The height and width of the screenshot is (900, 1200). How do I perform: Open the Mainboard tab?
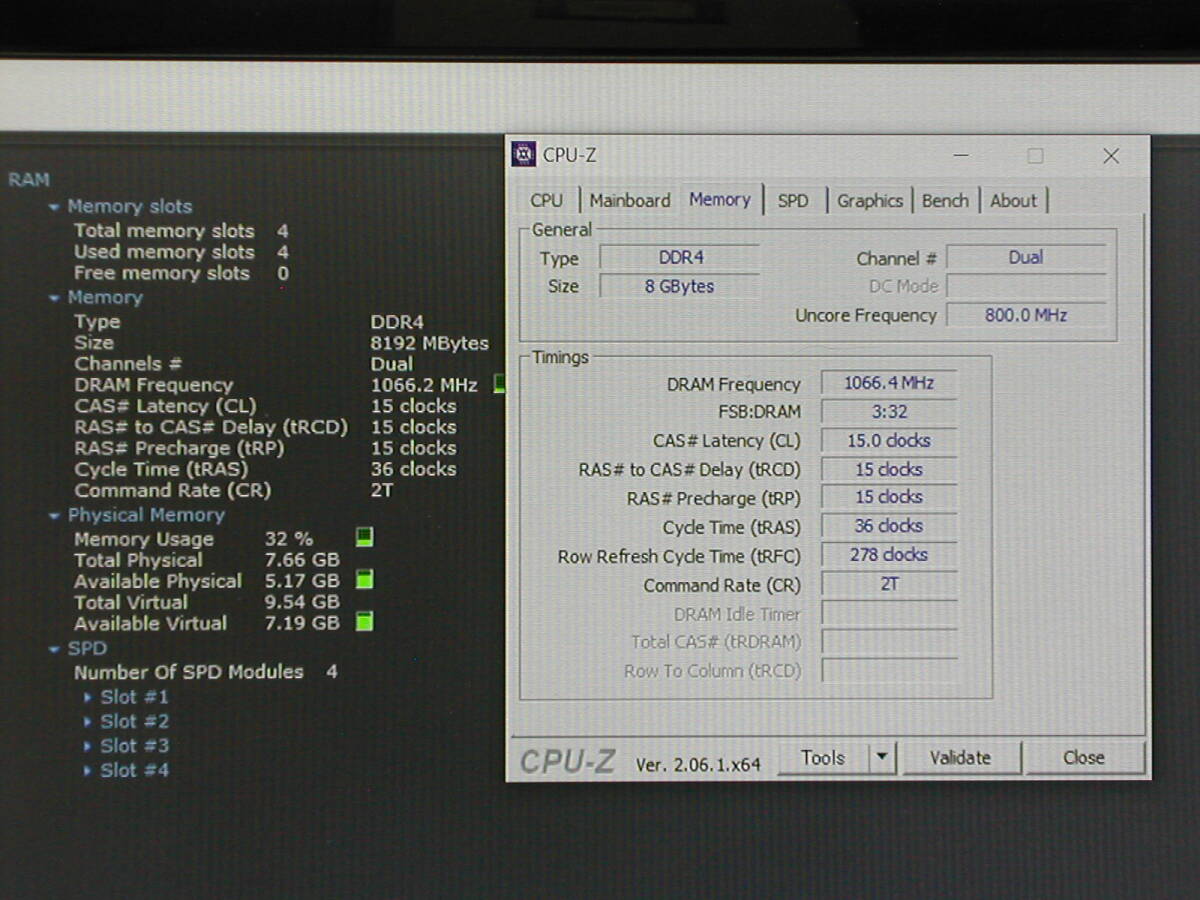click(630, 200)
